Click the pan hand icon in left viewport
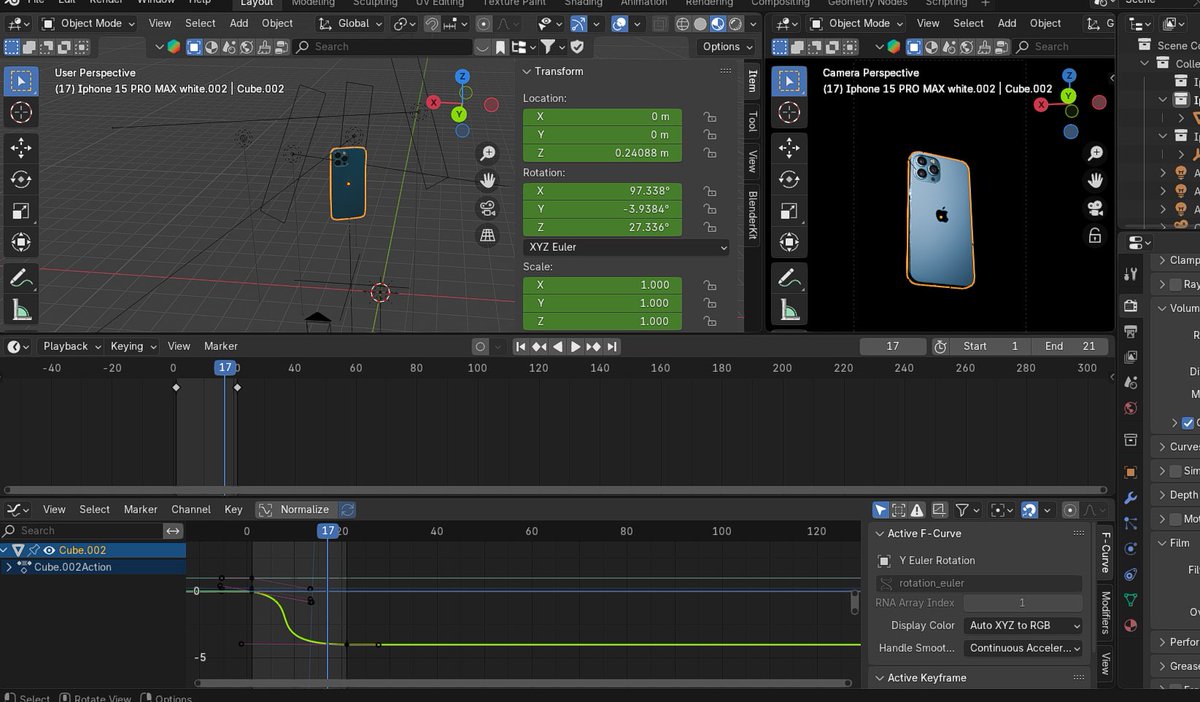Image resolution: width=1200 pixels, height=702 pixels. pyautogui.click(x=488, y=181)
